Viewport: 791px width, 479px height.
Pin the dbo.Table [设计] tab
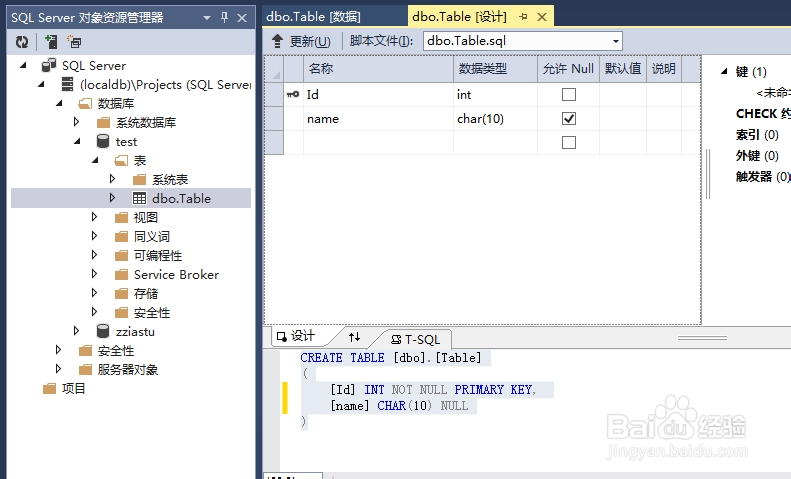[x=524, y=17]
